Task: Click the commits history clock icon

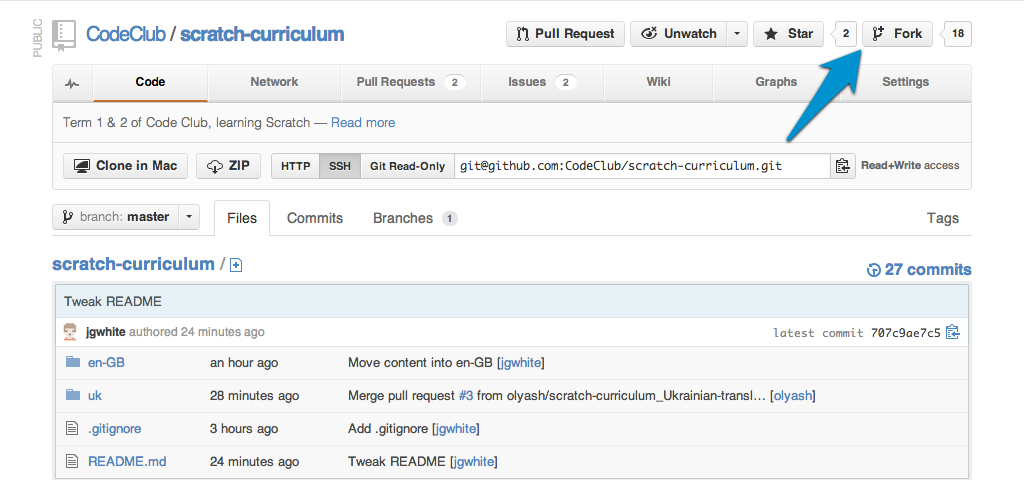Action: [873, 270]
